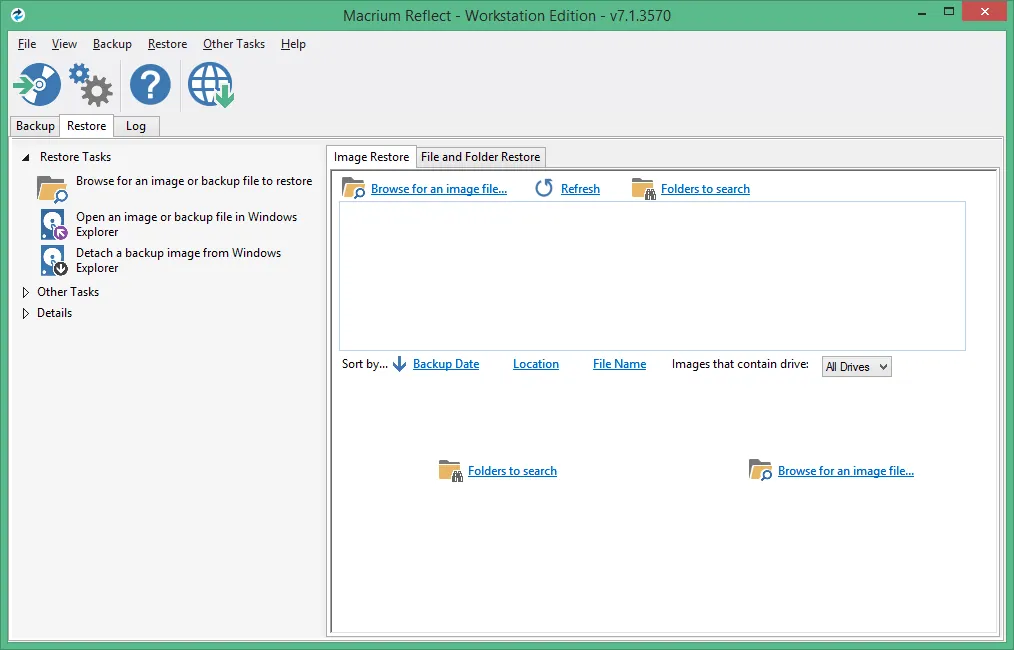Click the Sort by down arrow icon
Image resolution: width=1014 pixels, height=650 pixels.
click(x=400, y=364)
